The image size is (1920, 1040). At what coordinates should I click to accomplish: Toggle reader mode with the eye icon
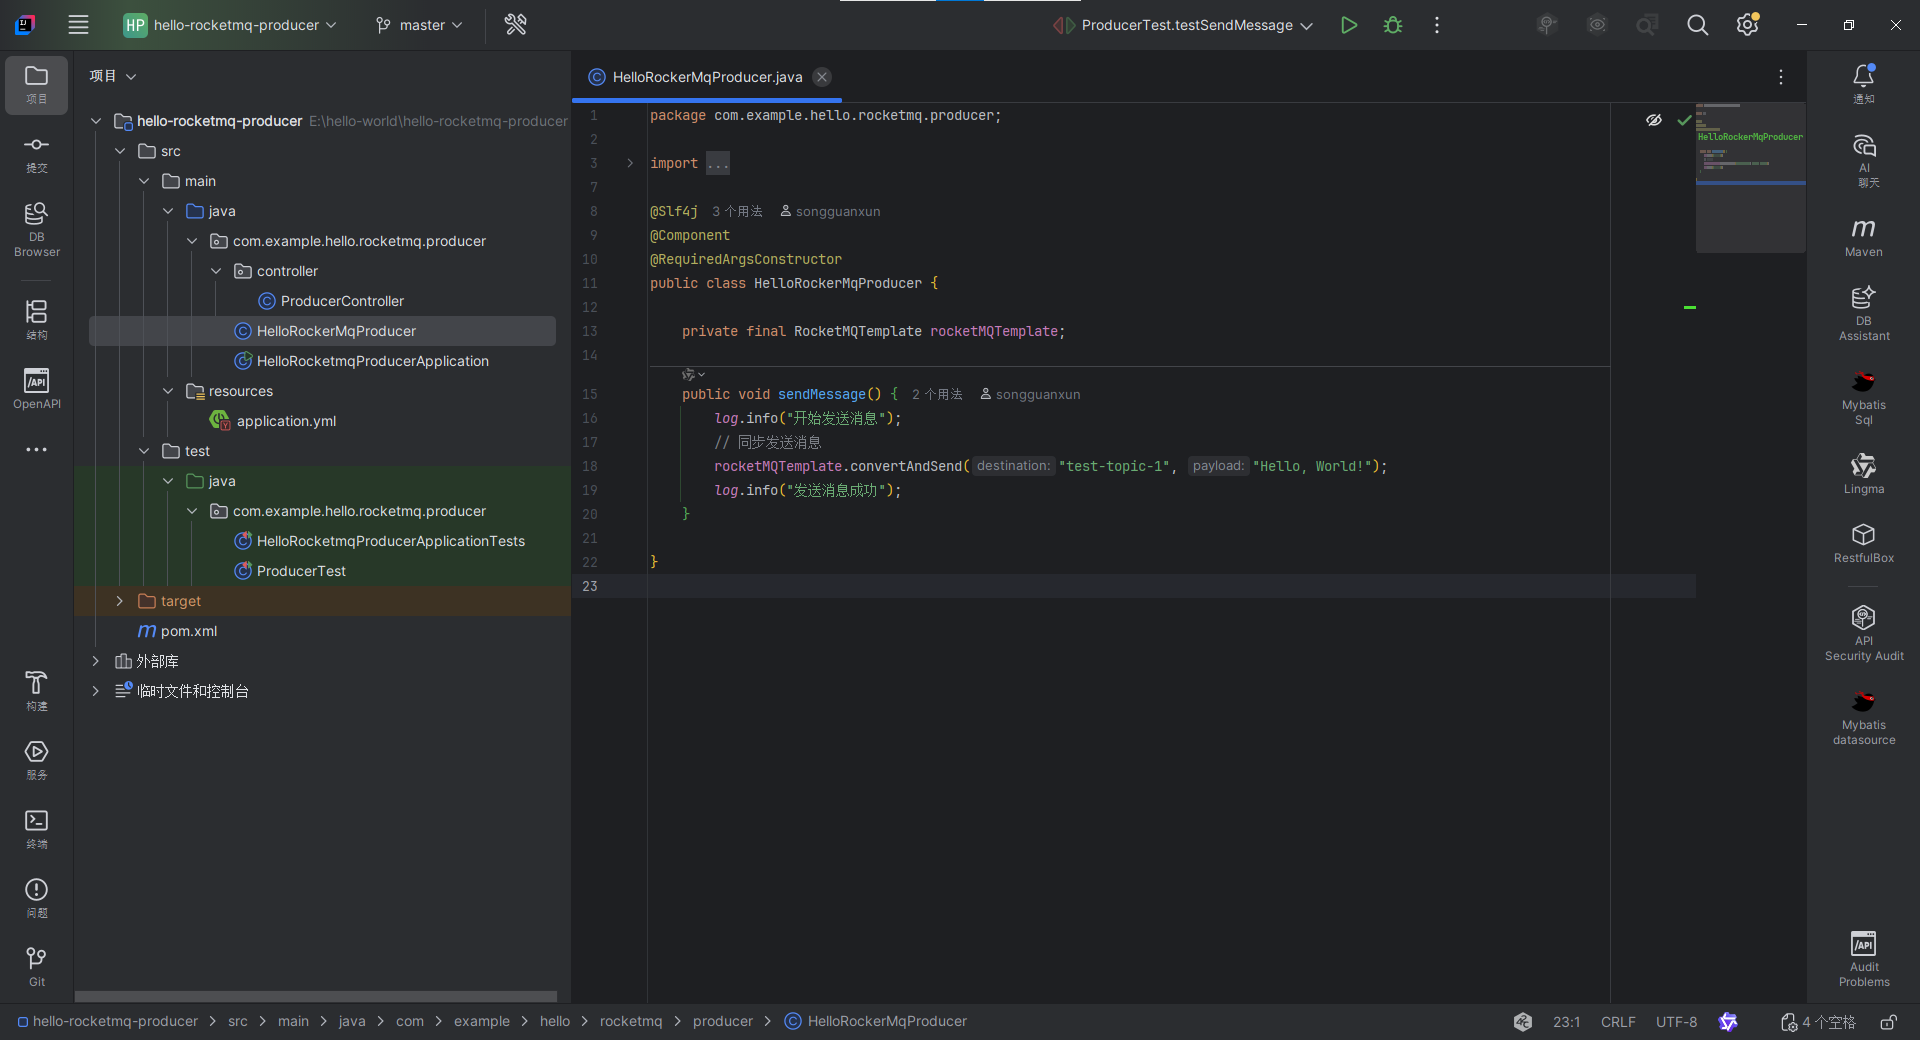pyautogui.click(x=1653, y=120)
